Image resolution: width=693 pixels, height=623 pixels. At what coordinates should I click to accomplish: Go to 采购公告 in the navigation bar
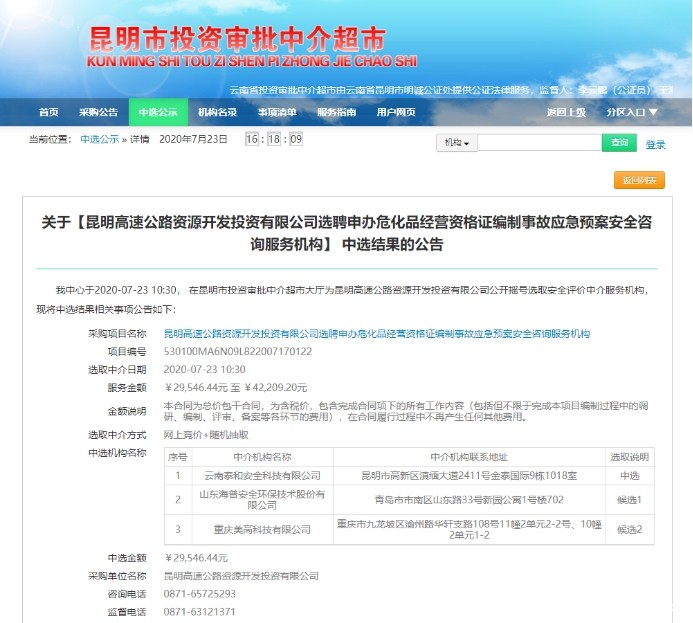[x=99, y=112]
